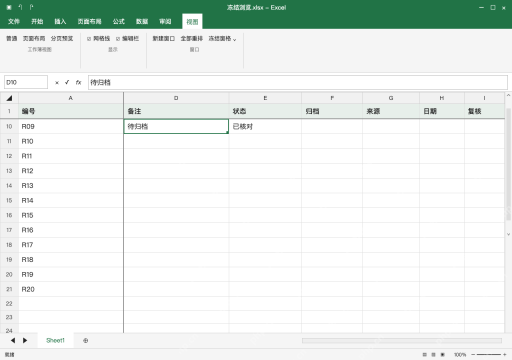Click the 新建窗口 button
512x360 pixels.
[x=164, y=39]
